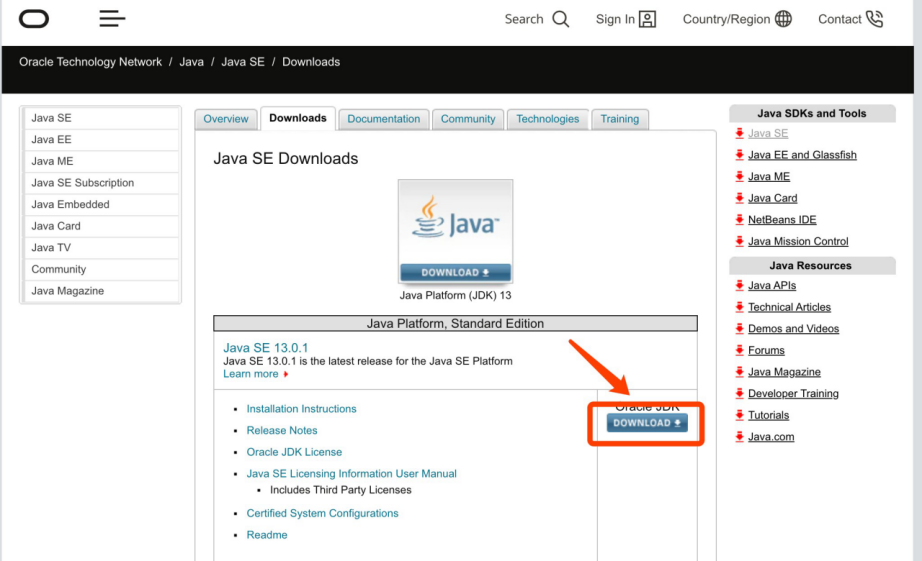922x561 pixels.
Task: Open Certified System Configurations link
Action: [x=322, y=513]
